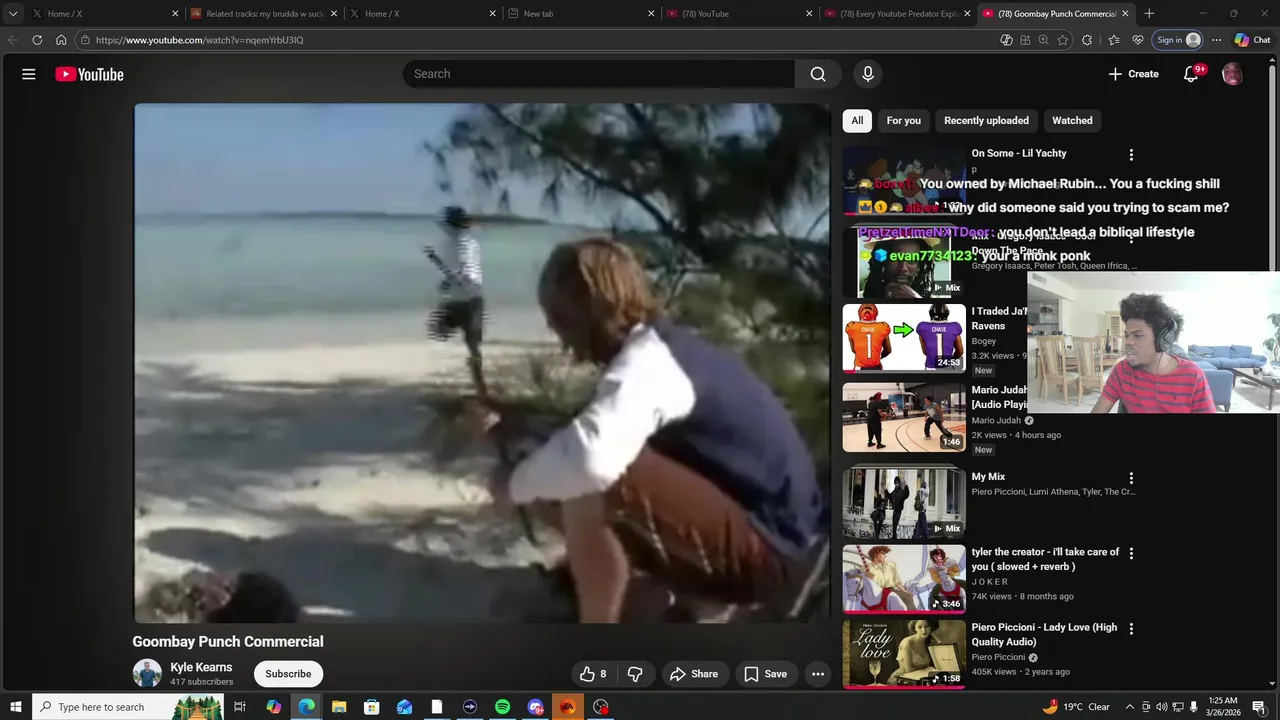Open the Mario Judah channel name
The image size is (1280, 720).
[x=997, y=420]
